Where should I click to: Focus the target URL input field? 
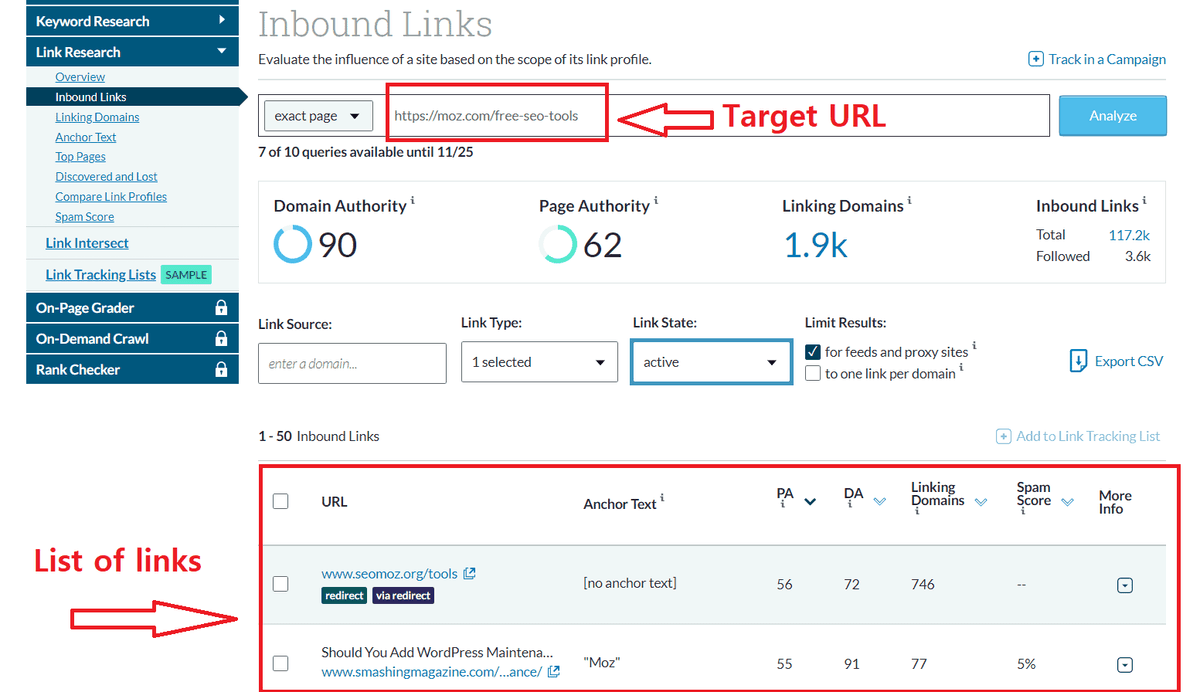(x=718, y=116)
